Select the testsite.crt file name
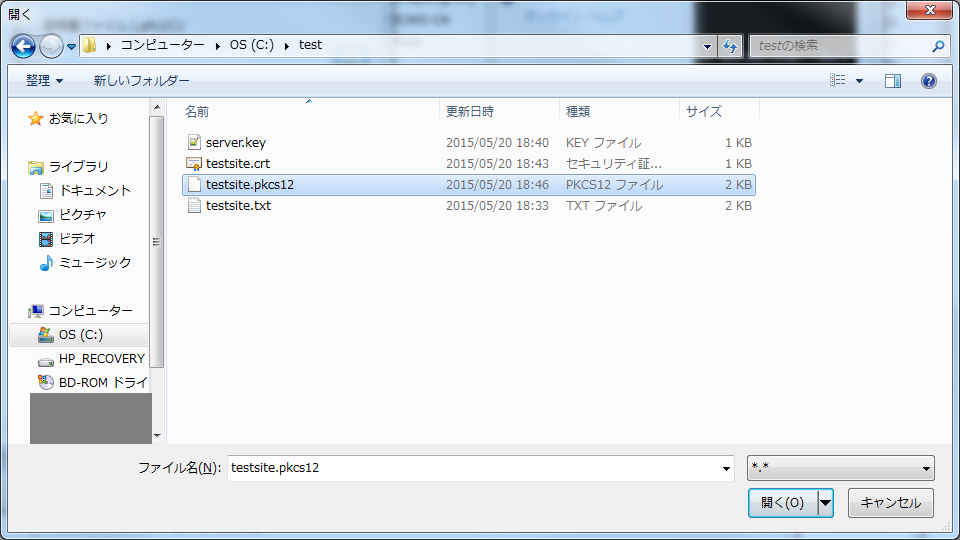The image size is (960, 540). (x=238, y=163)
